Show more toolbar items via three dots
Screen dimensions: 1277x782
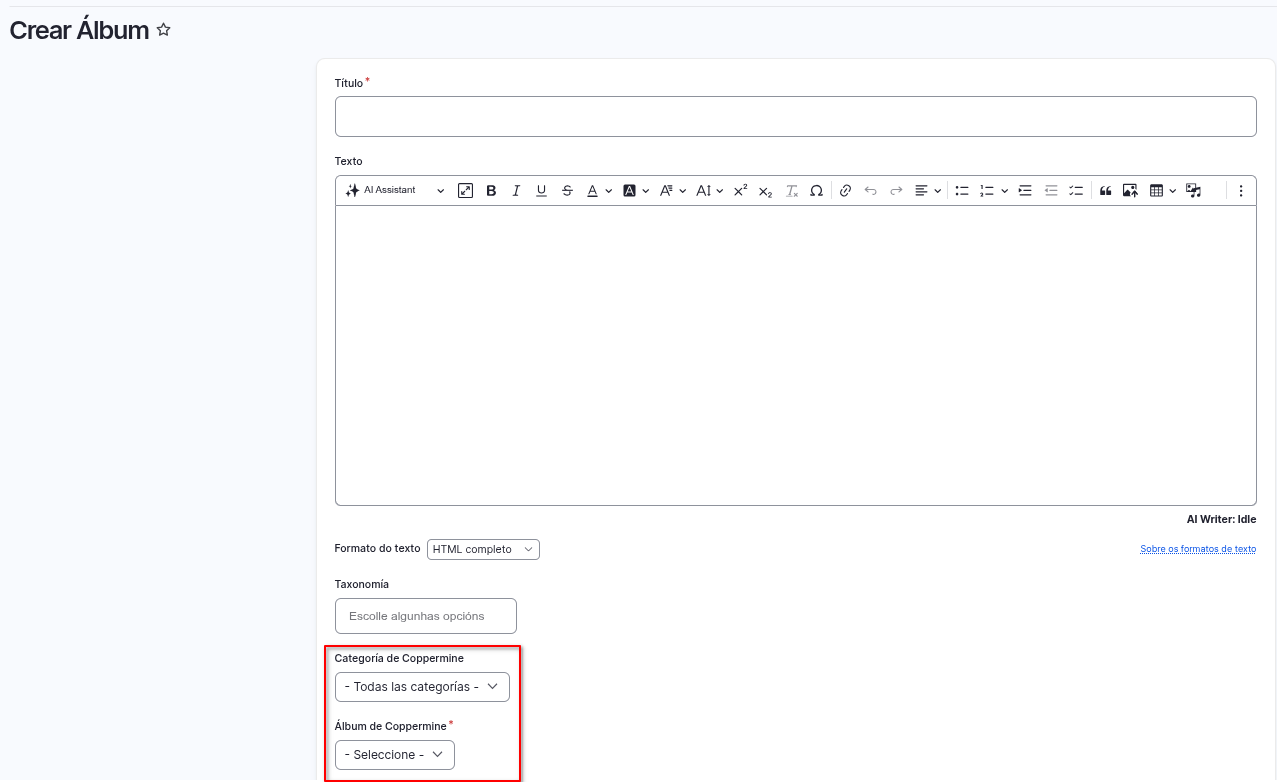pos(1241,191)
